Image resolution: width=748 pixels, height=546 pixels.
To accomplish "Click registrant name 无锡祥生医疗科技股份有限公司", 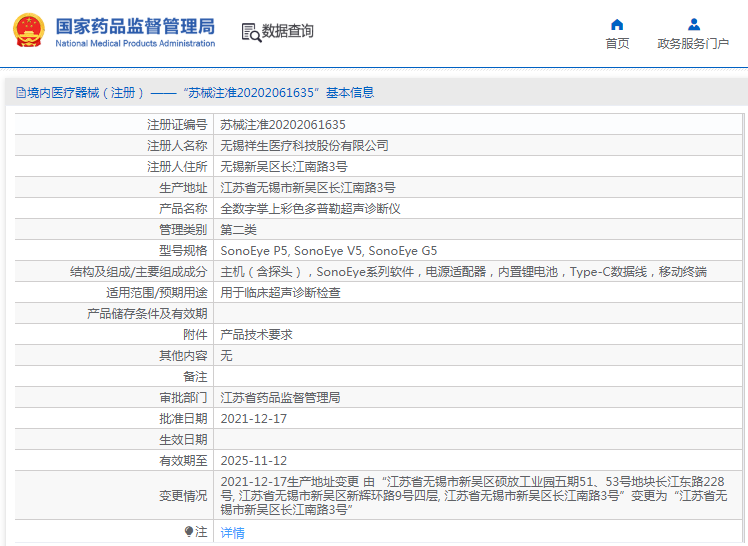I will click(x=304, y=146).
